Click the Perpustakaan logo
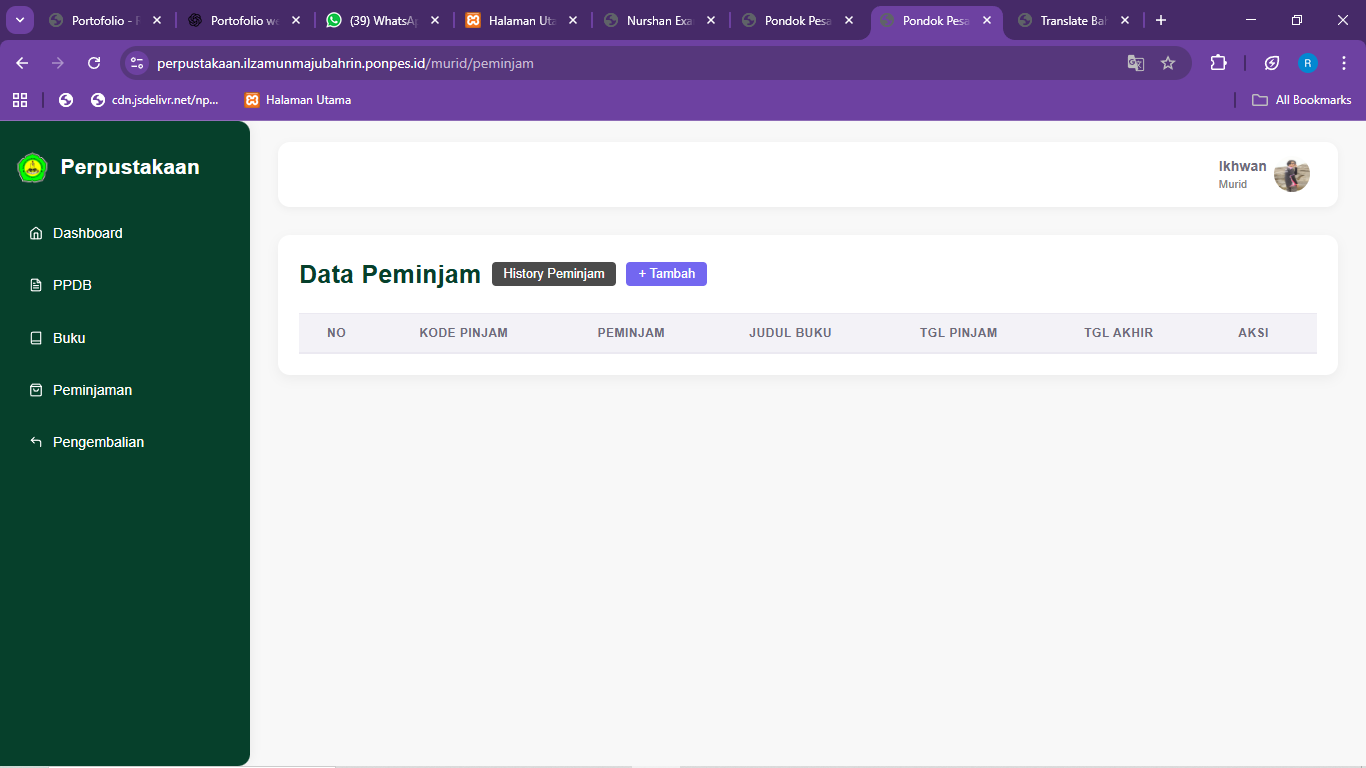Screen dimensions: 1366x768 click(x=31, y=167)
